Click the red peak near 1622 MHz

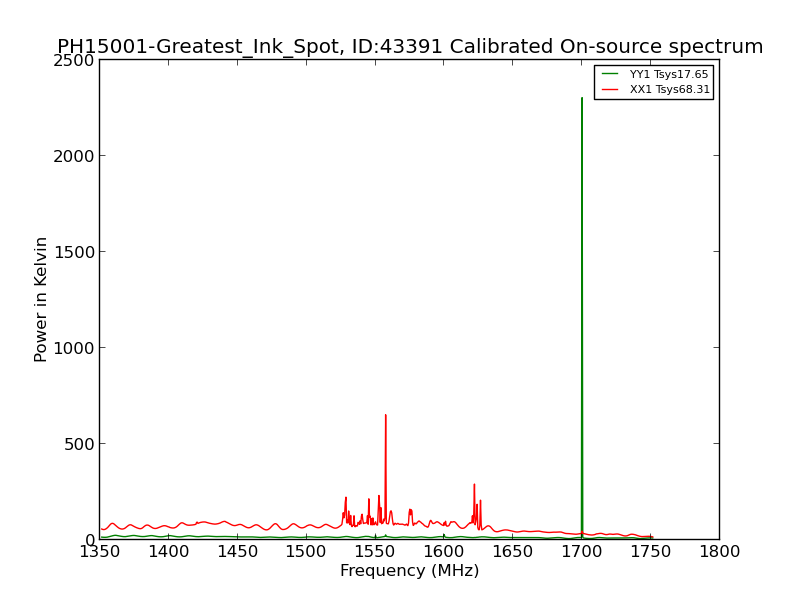[474, 505]
